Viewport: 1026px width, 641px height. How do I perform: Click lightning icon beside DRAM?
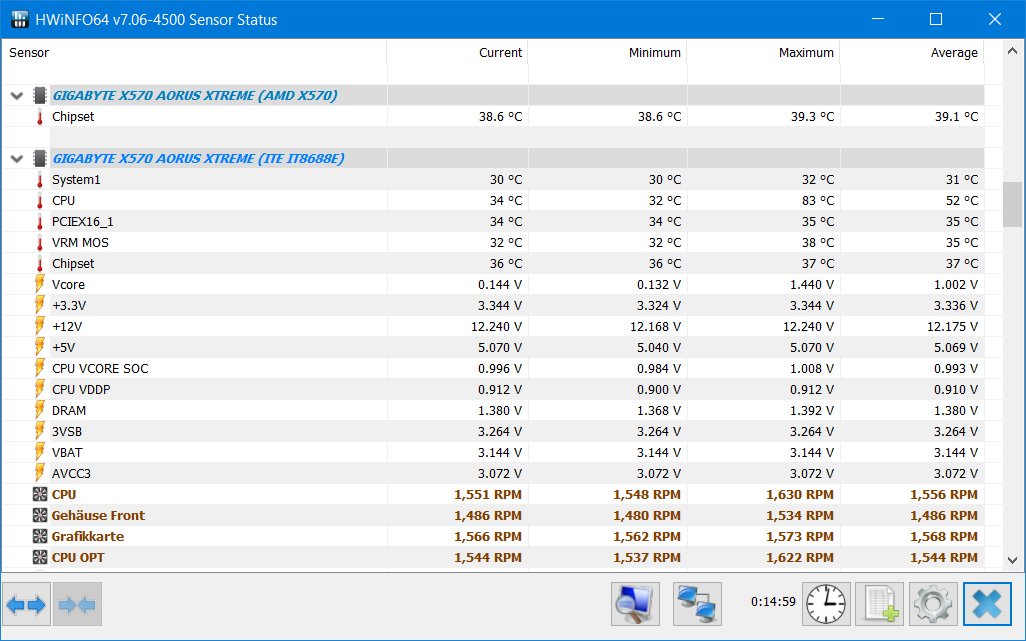[40, 411]
